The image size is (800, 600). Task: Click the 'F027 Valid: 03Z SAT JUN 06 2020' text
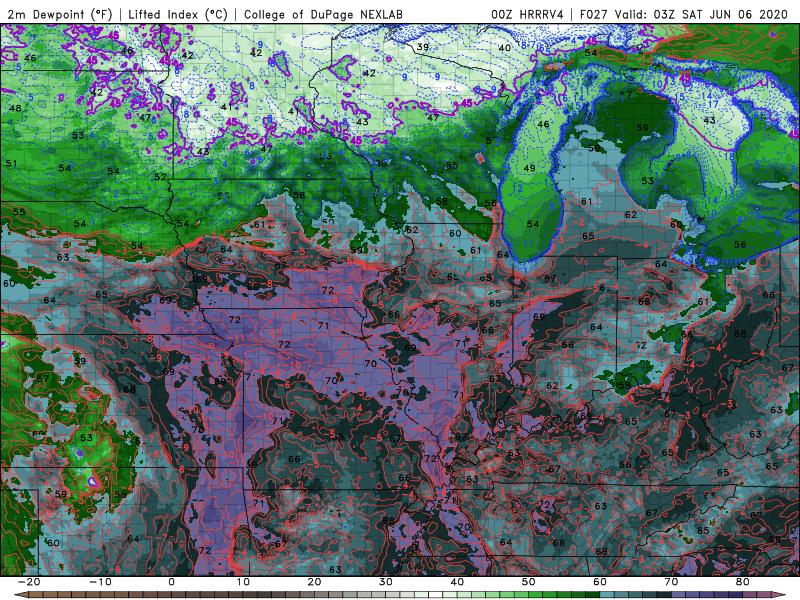pyautogui.click(x=684, y=15)
